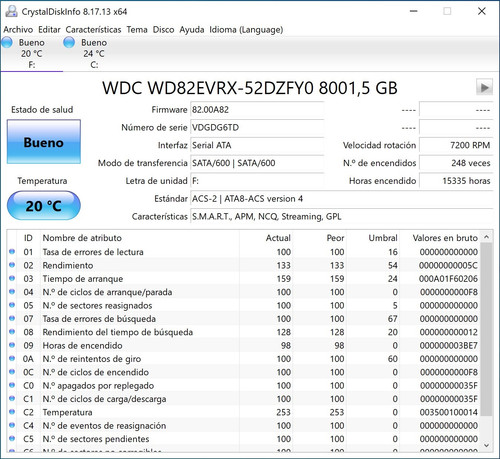Click status dot for Horas de encendido row

coord(12,345)
